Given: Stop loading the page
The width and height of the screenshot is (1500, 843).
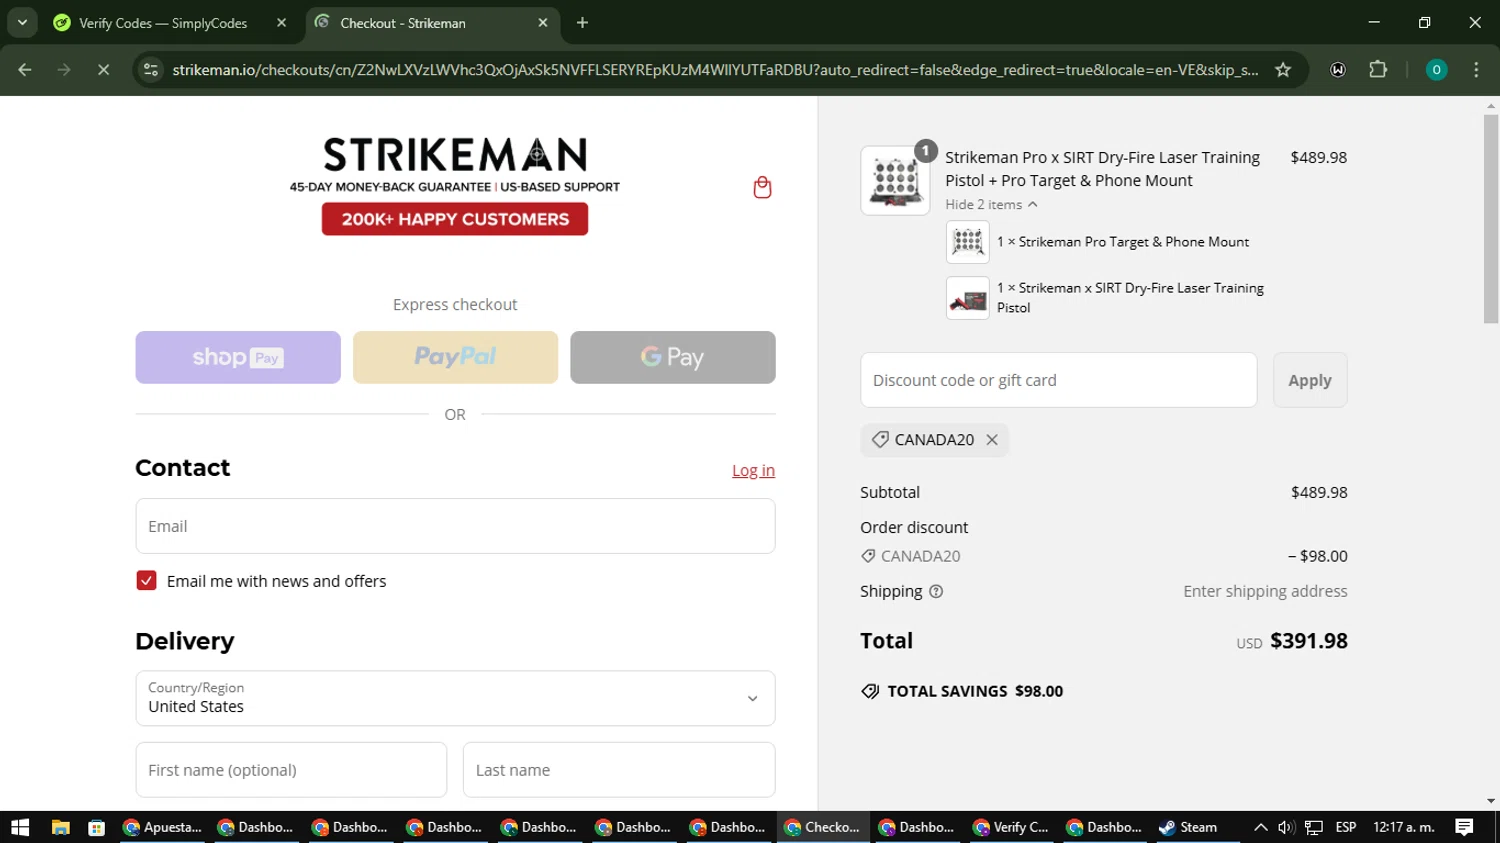Looking at the screenshot, I should click(103, 70).
